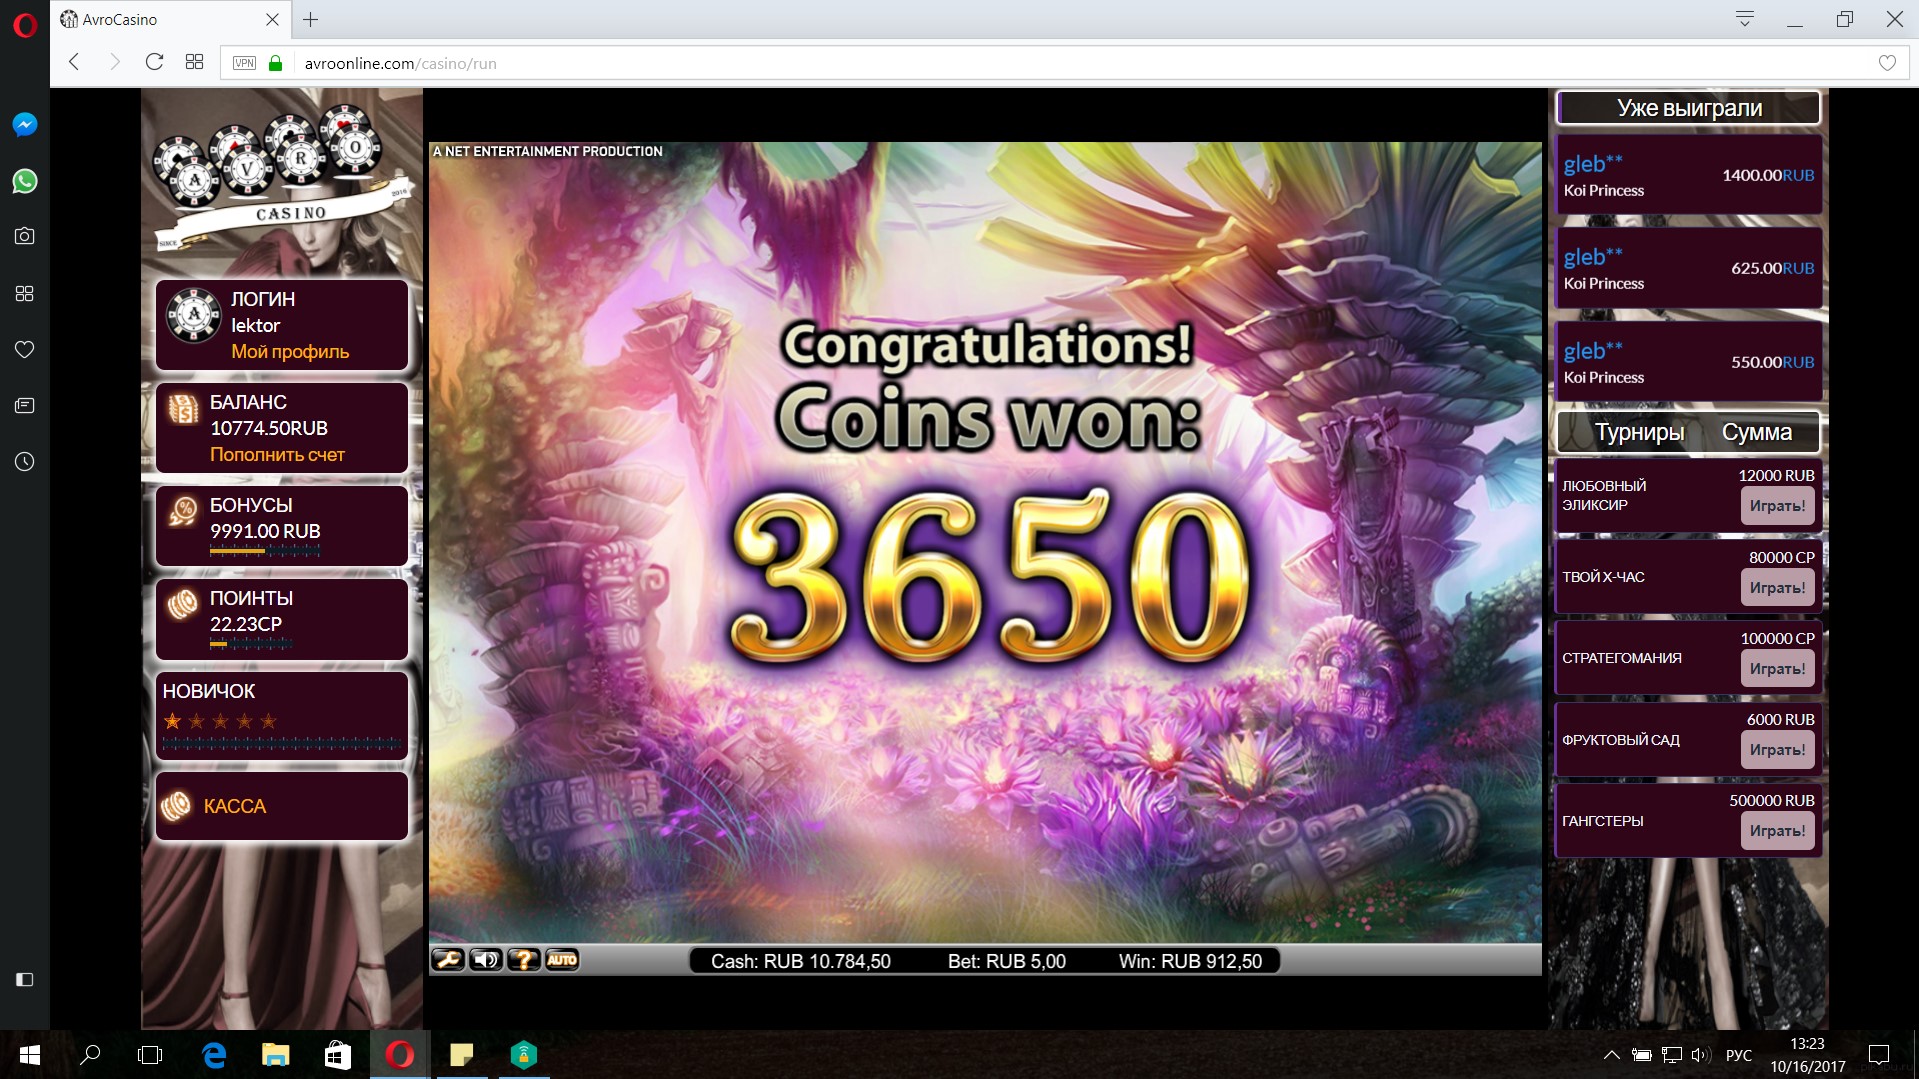Select the Сумма header tab
Viewport: 1919px width, 1079px height.
coord(1756,432)
